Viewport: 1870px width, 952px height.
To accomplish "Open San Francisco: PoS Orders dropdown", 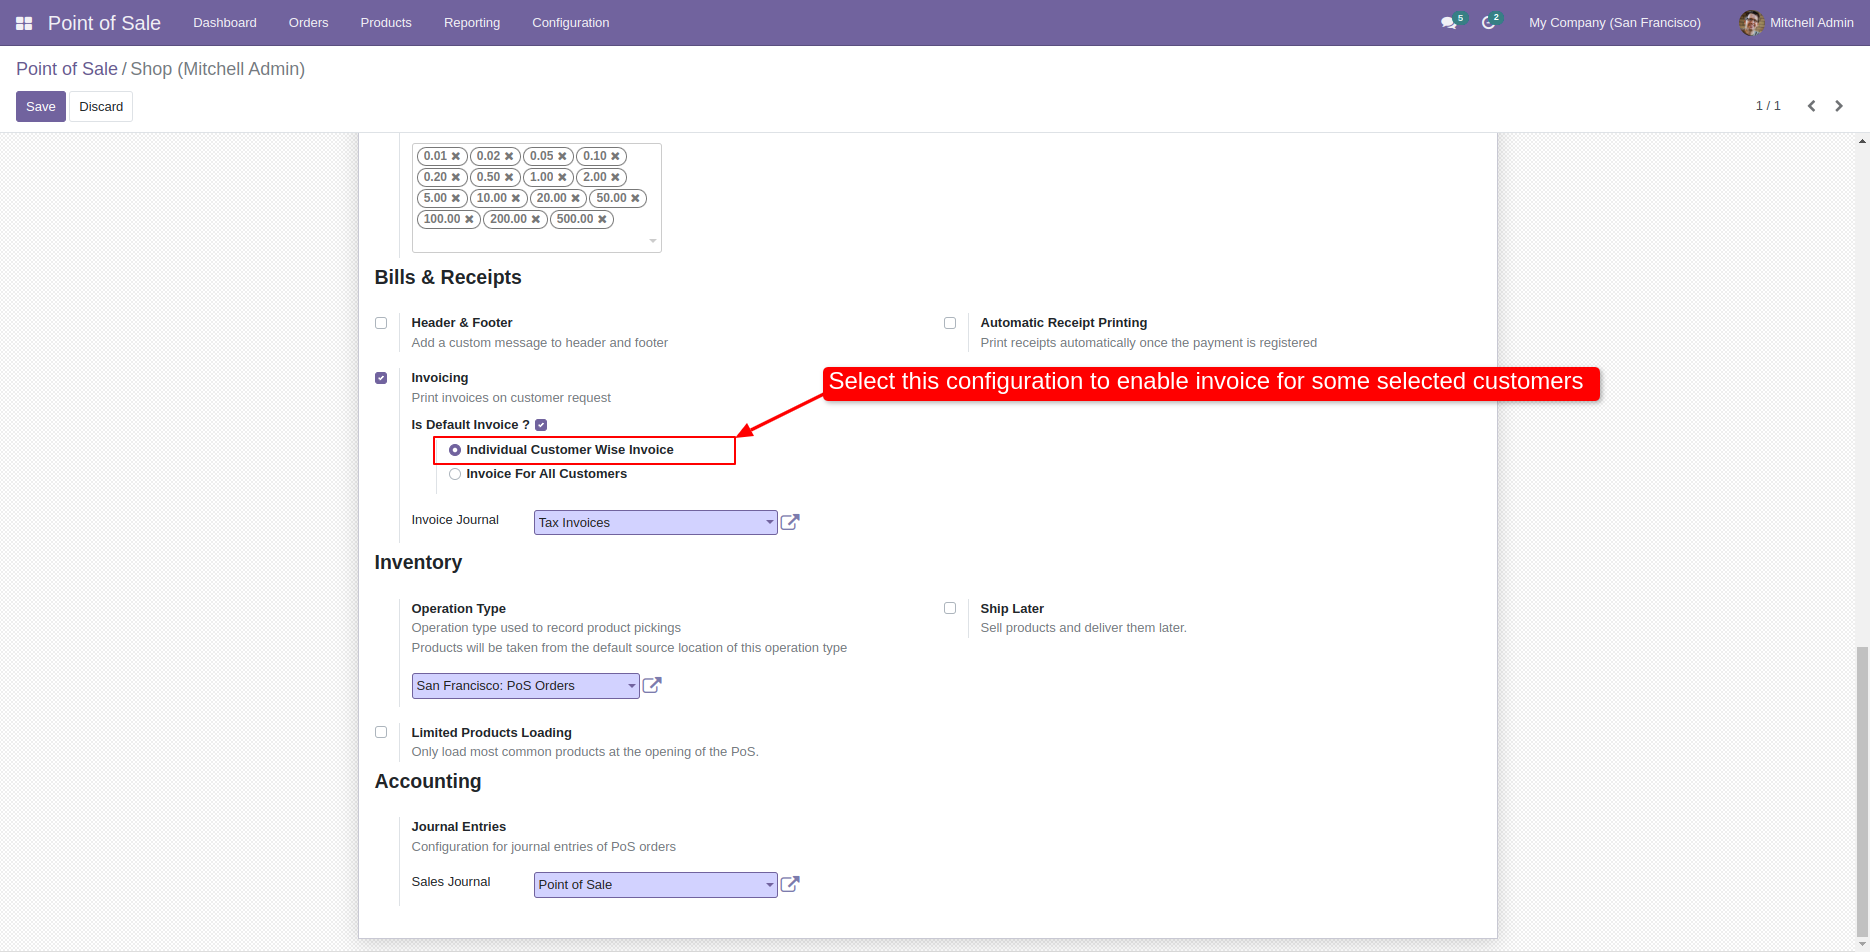I will [525, 685].
